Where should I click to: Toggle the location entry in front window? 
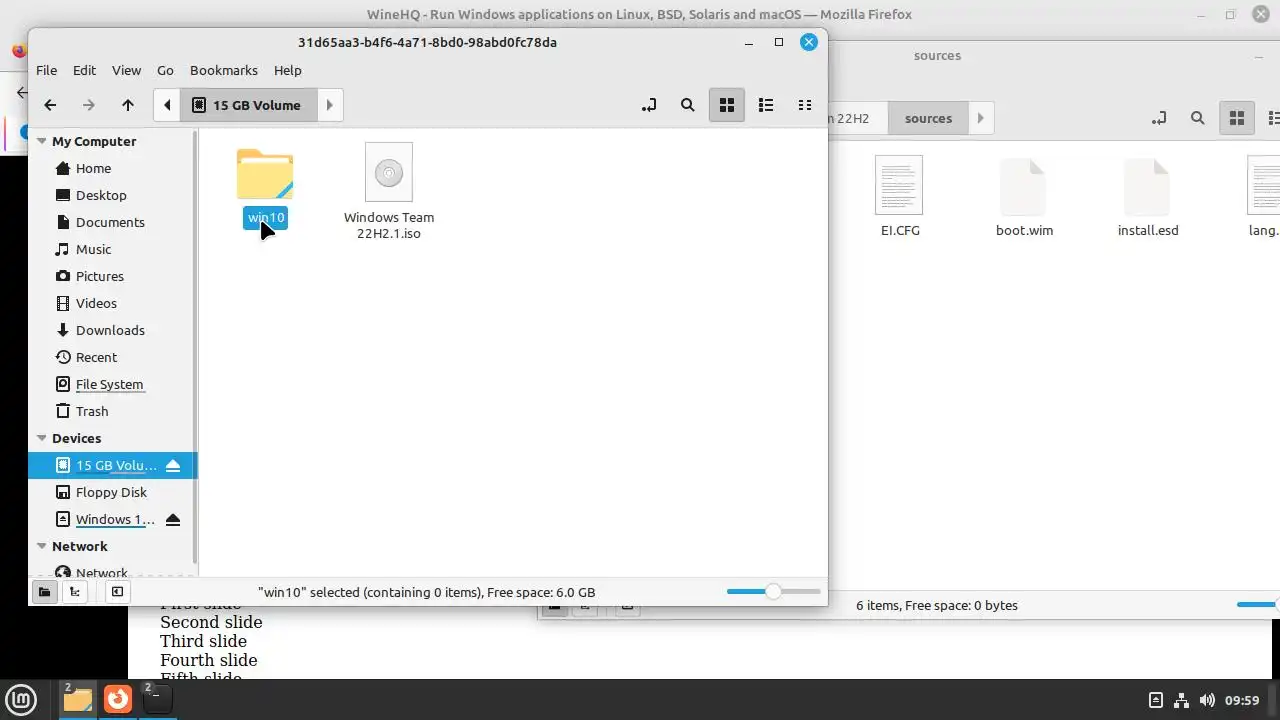(x=649, y=105)
